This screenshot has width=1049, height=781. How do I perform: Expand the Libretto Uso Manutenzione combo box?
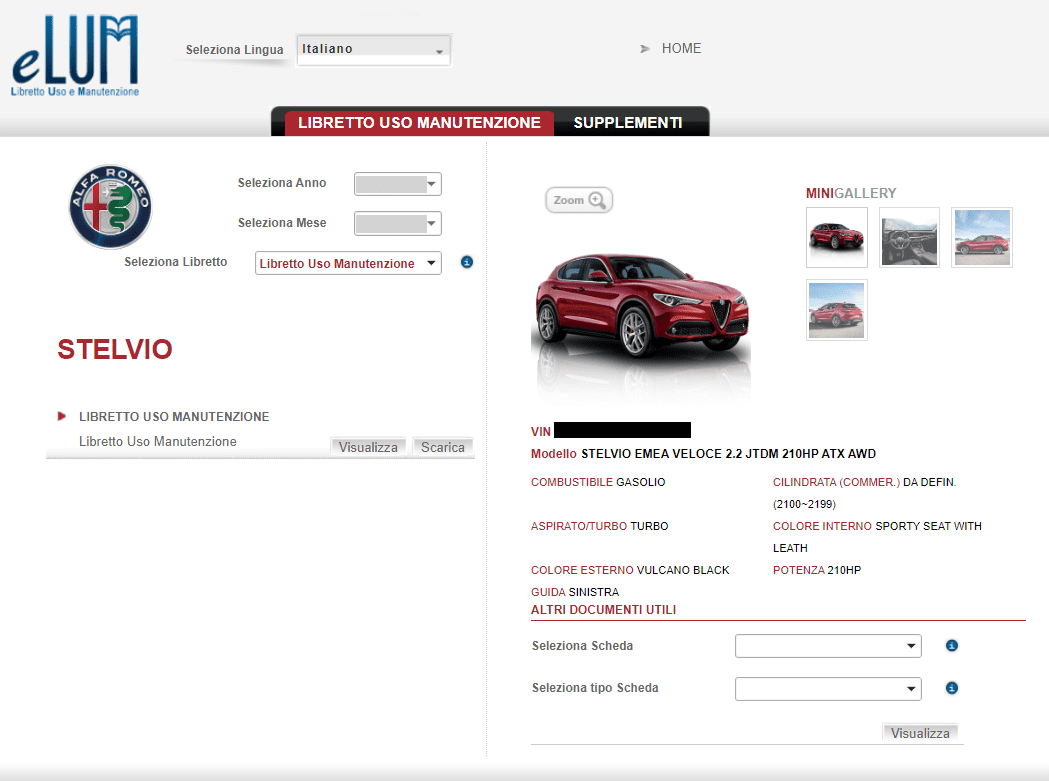point(348,263)
